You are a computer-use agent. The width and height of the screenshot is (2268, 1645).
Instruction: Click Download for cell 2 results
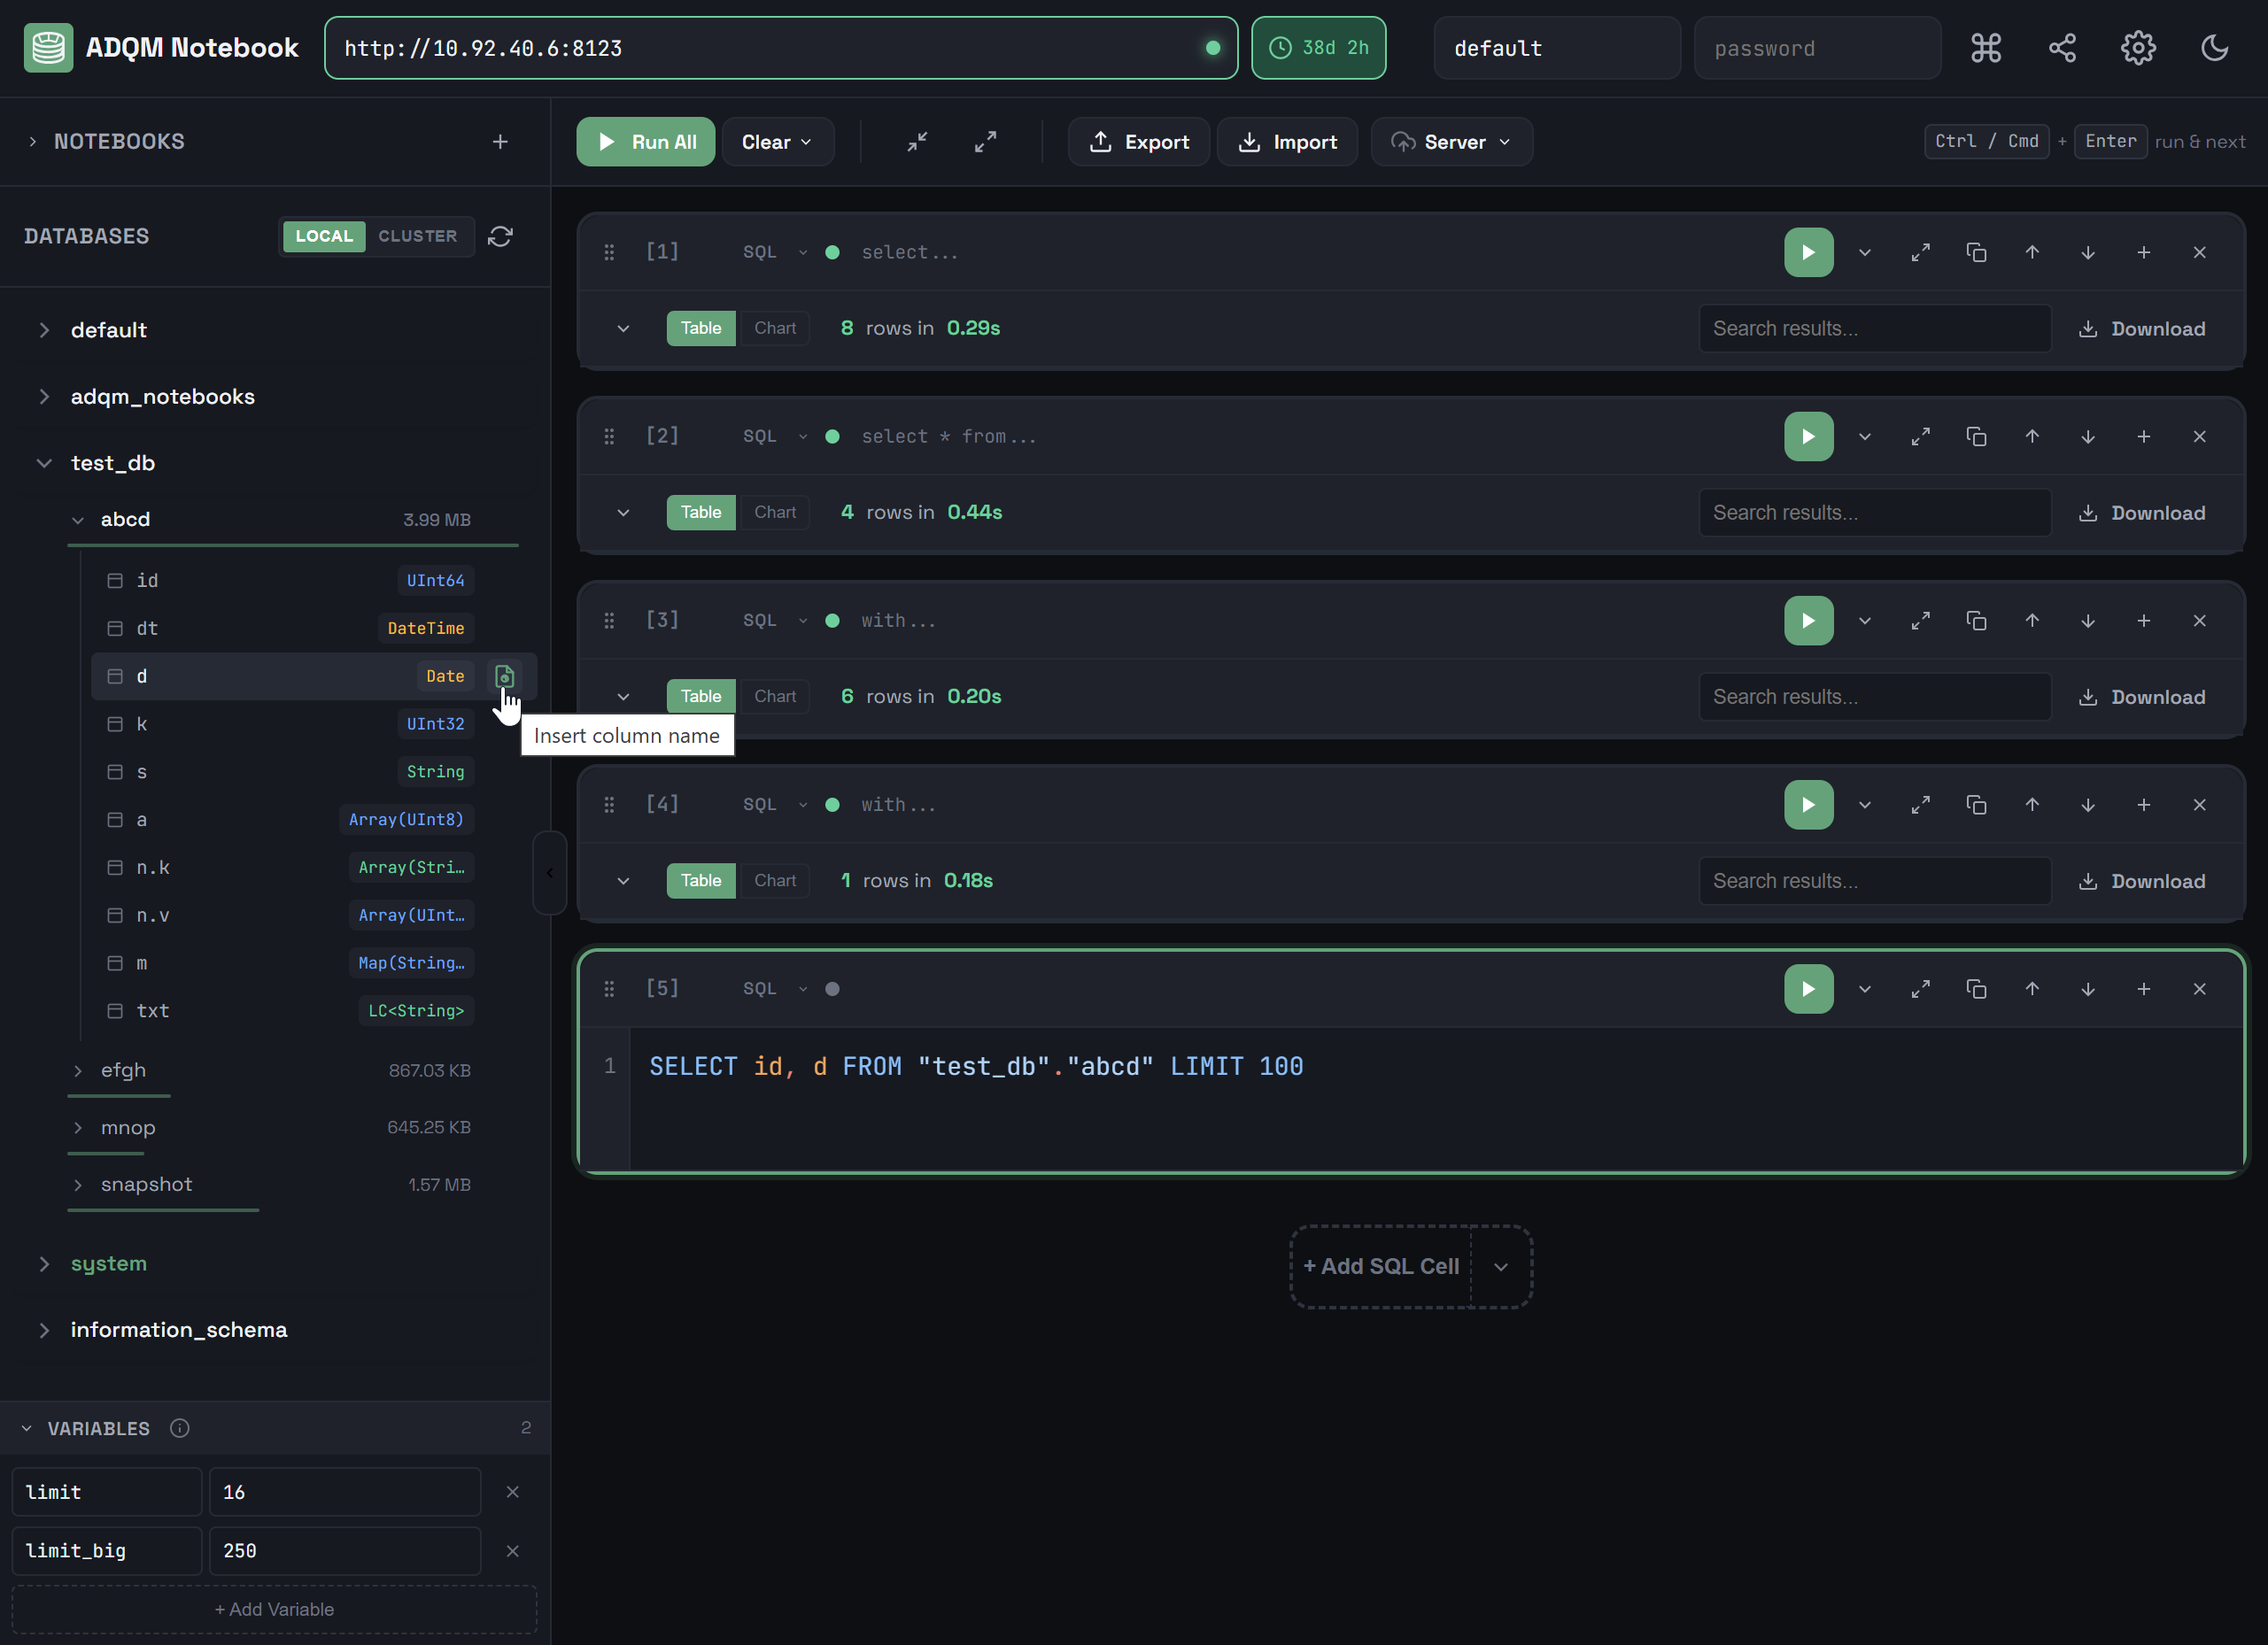[x=2142, y=513]
